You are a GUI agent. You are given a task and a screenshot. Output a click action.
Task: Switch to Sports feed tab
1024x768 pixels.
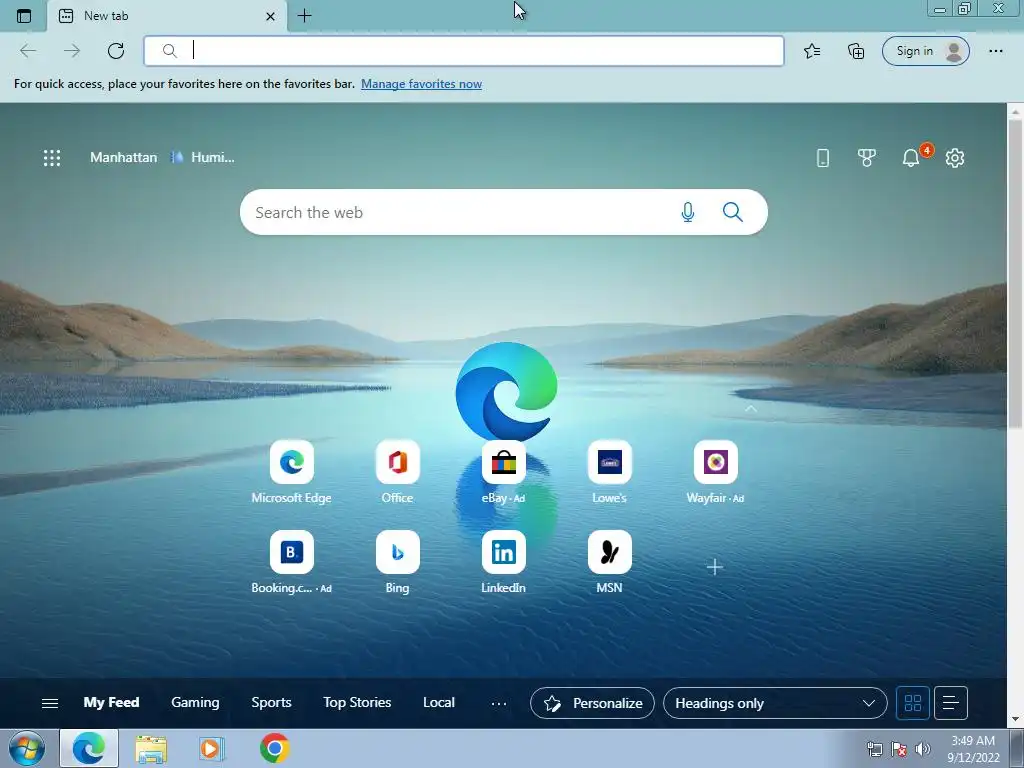click(271, 703)
